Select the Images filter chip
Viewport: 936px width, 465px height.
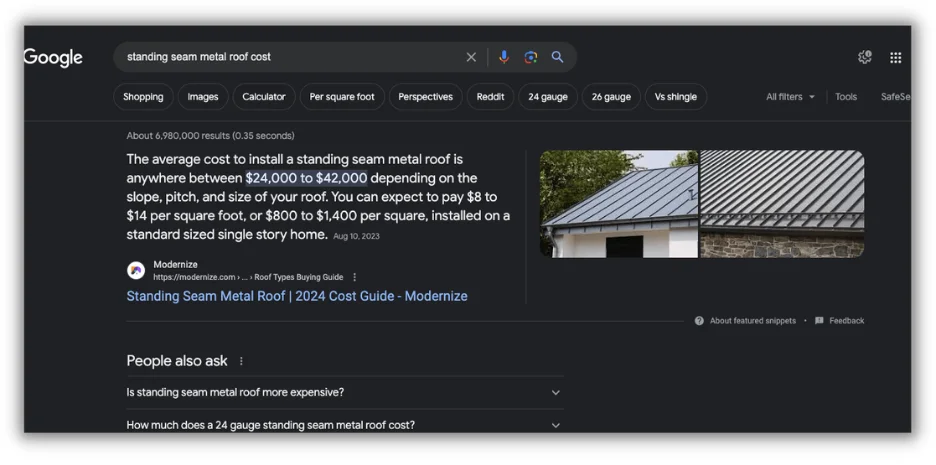click(x=203, y=97)
